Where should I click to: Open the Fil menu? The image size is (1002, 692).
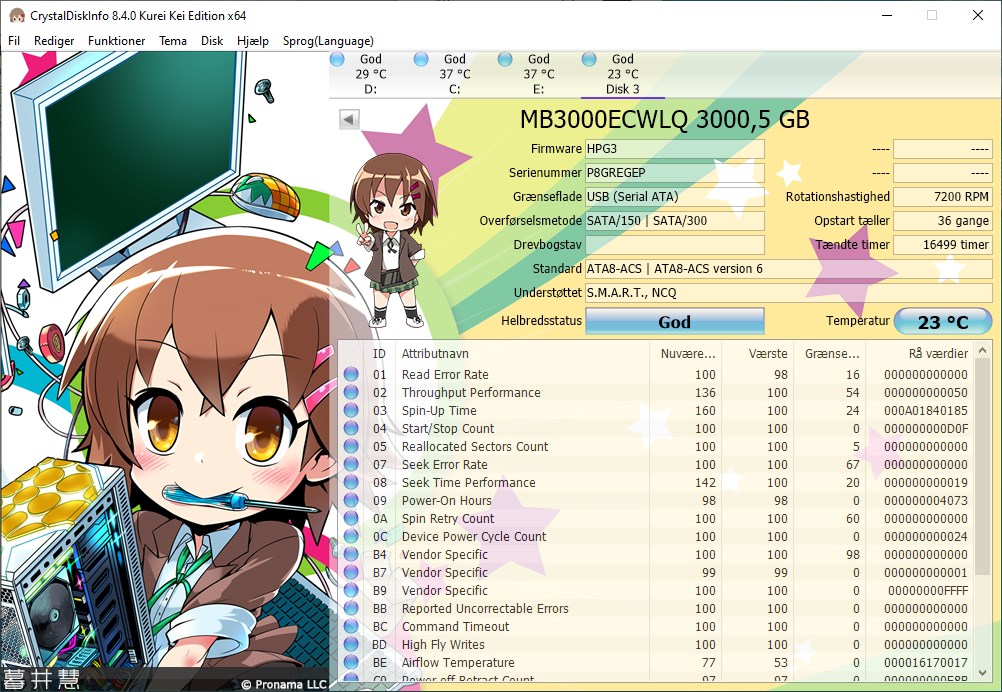(14, 41)
